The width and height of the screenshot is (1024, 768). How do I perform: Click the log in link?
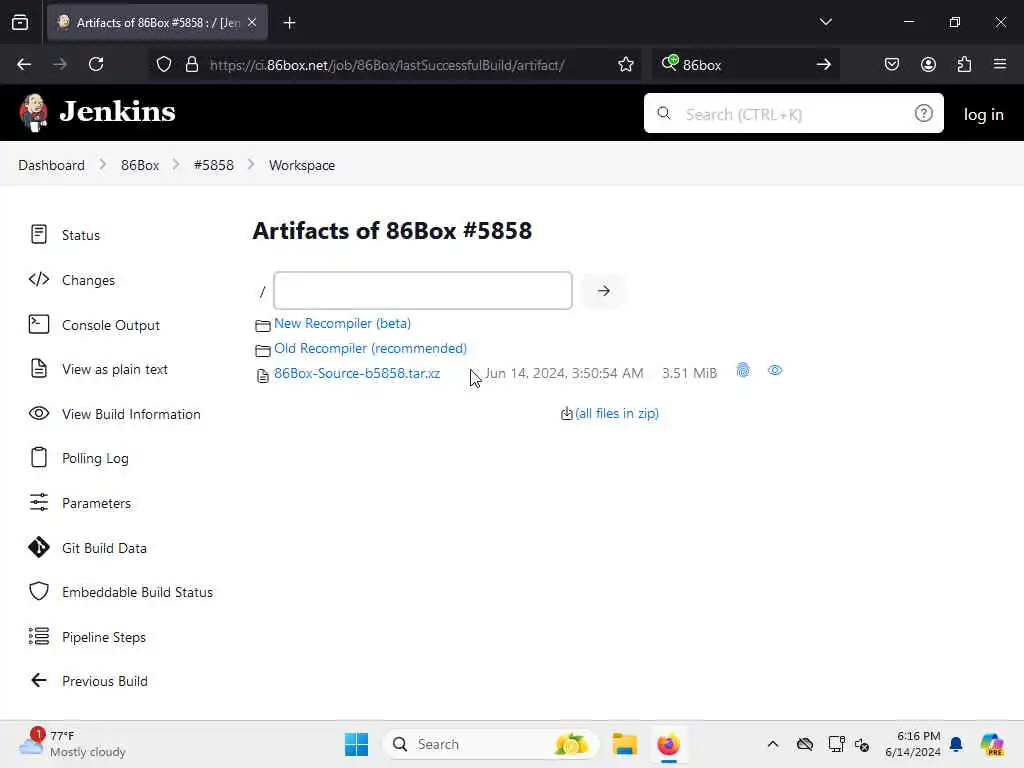tap(984, 114)
